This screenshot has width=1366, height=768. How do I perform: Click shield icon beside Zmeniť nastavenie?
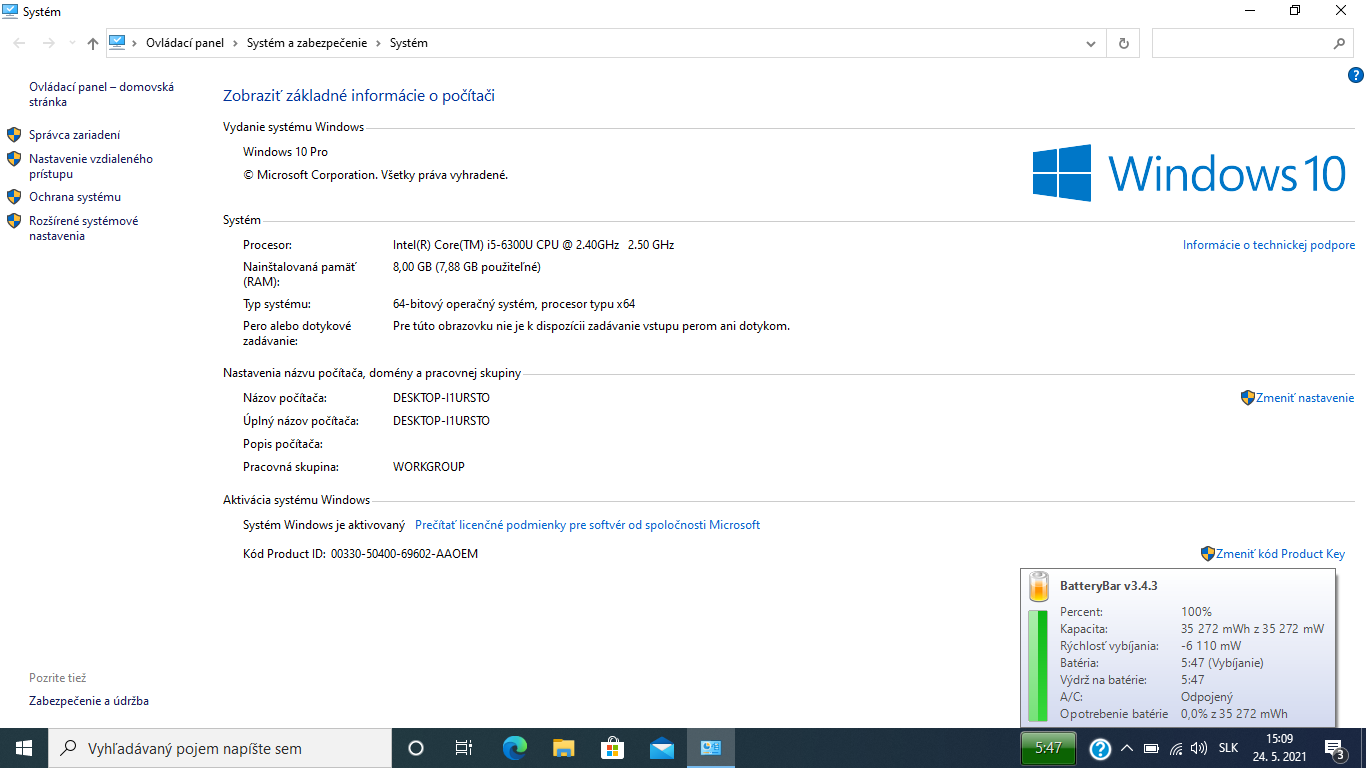pyautogui.click(x=1247, y=398)
